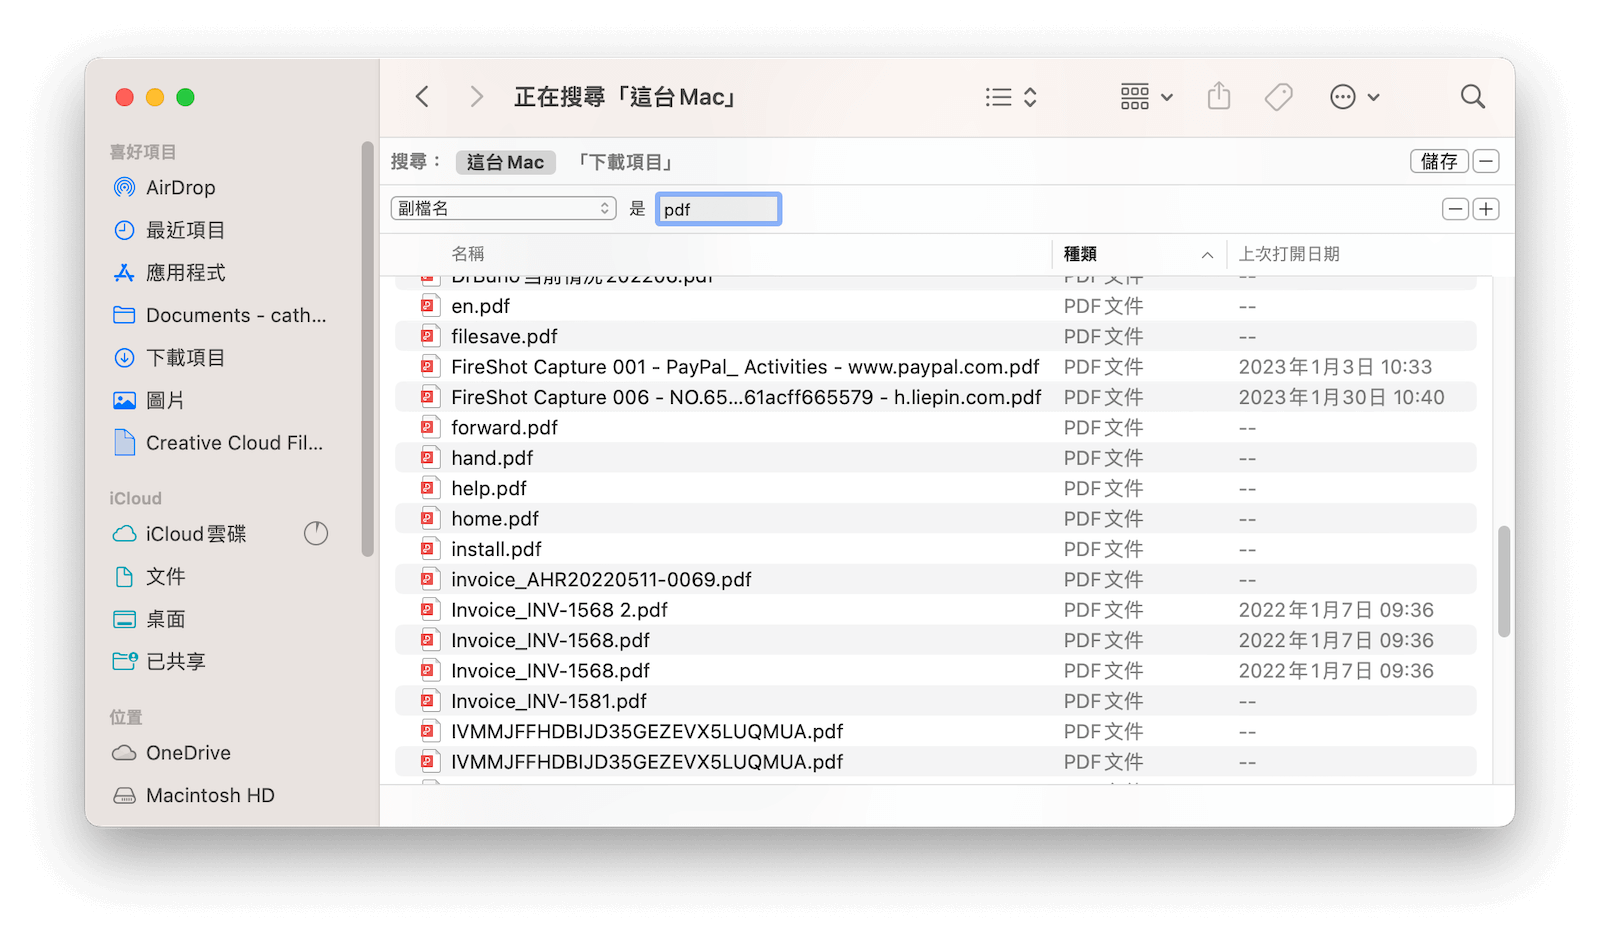Go forward with the right chevron button
Image resolution: width=1600 pixels, height=939 pixels.
[476, 97]
